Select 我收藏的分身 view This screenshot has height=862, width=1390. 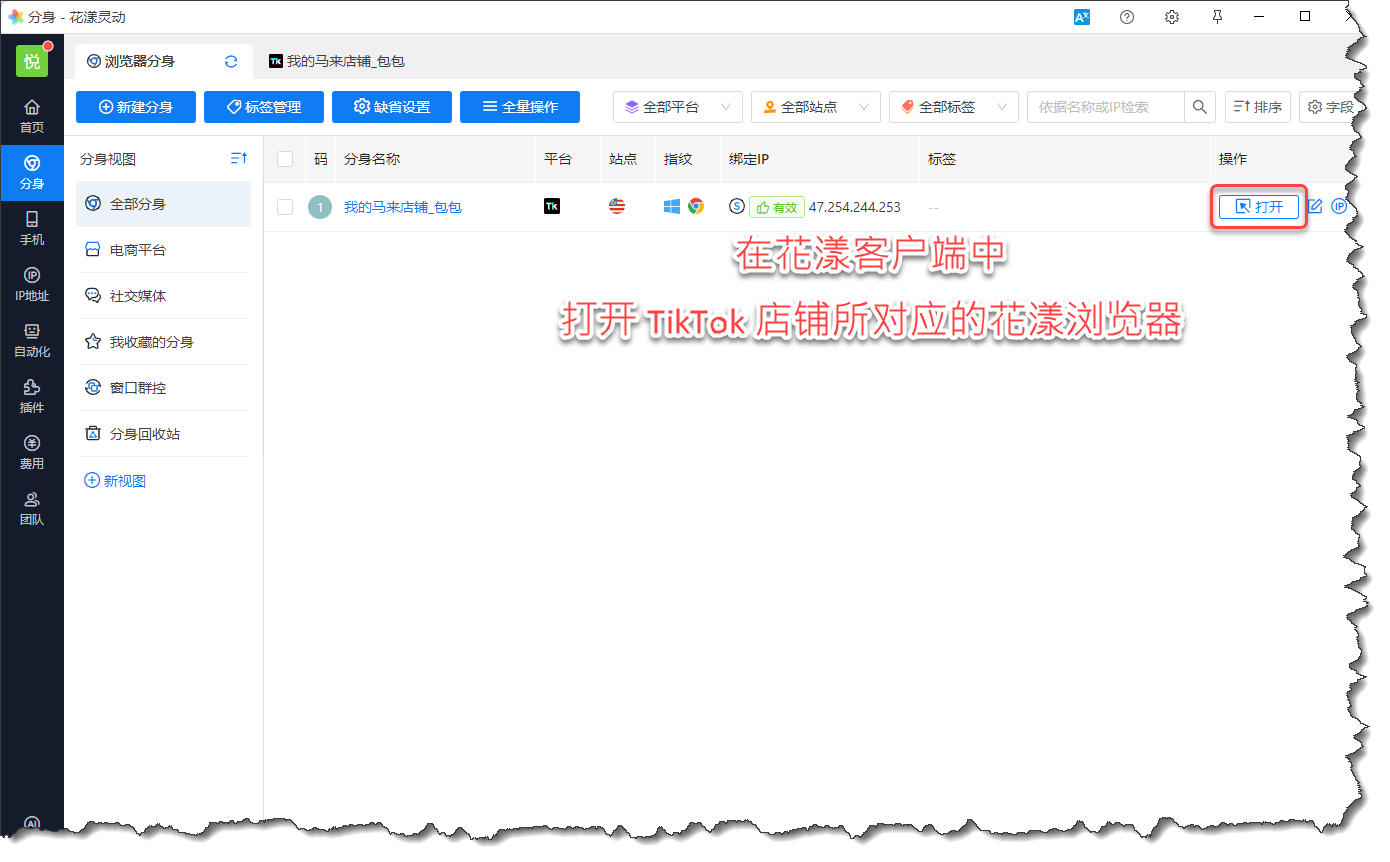pyautogui.click(x=163, y=342)
